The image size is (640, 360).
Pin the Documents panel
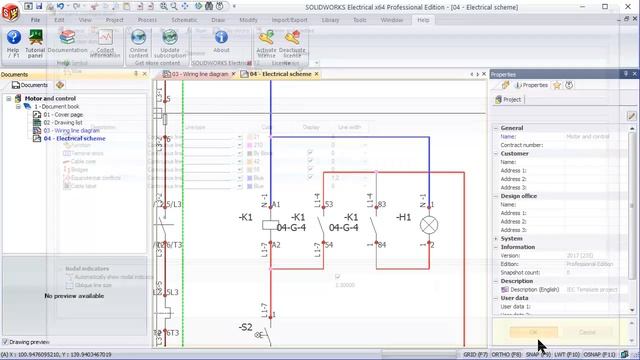click(x=136, y=74)
